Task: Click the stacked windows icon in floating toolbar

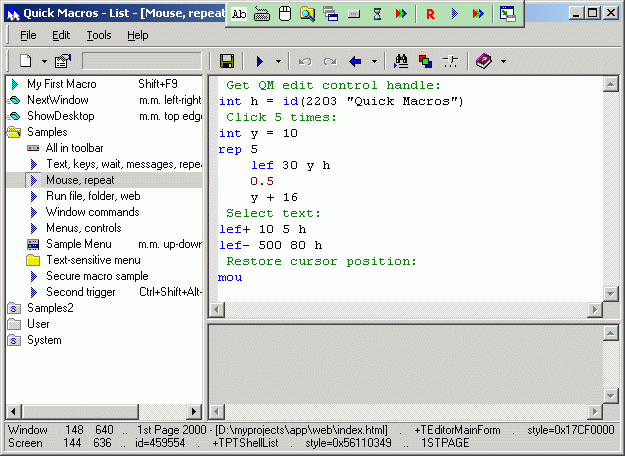Action: point(330,14)
